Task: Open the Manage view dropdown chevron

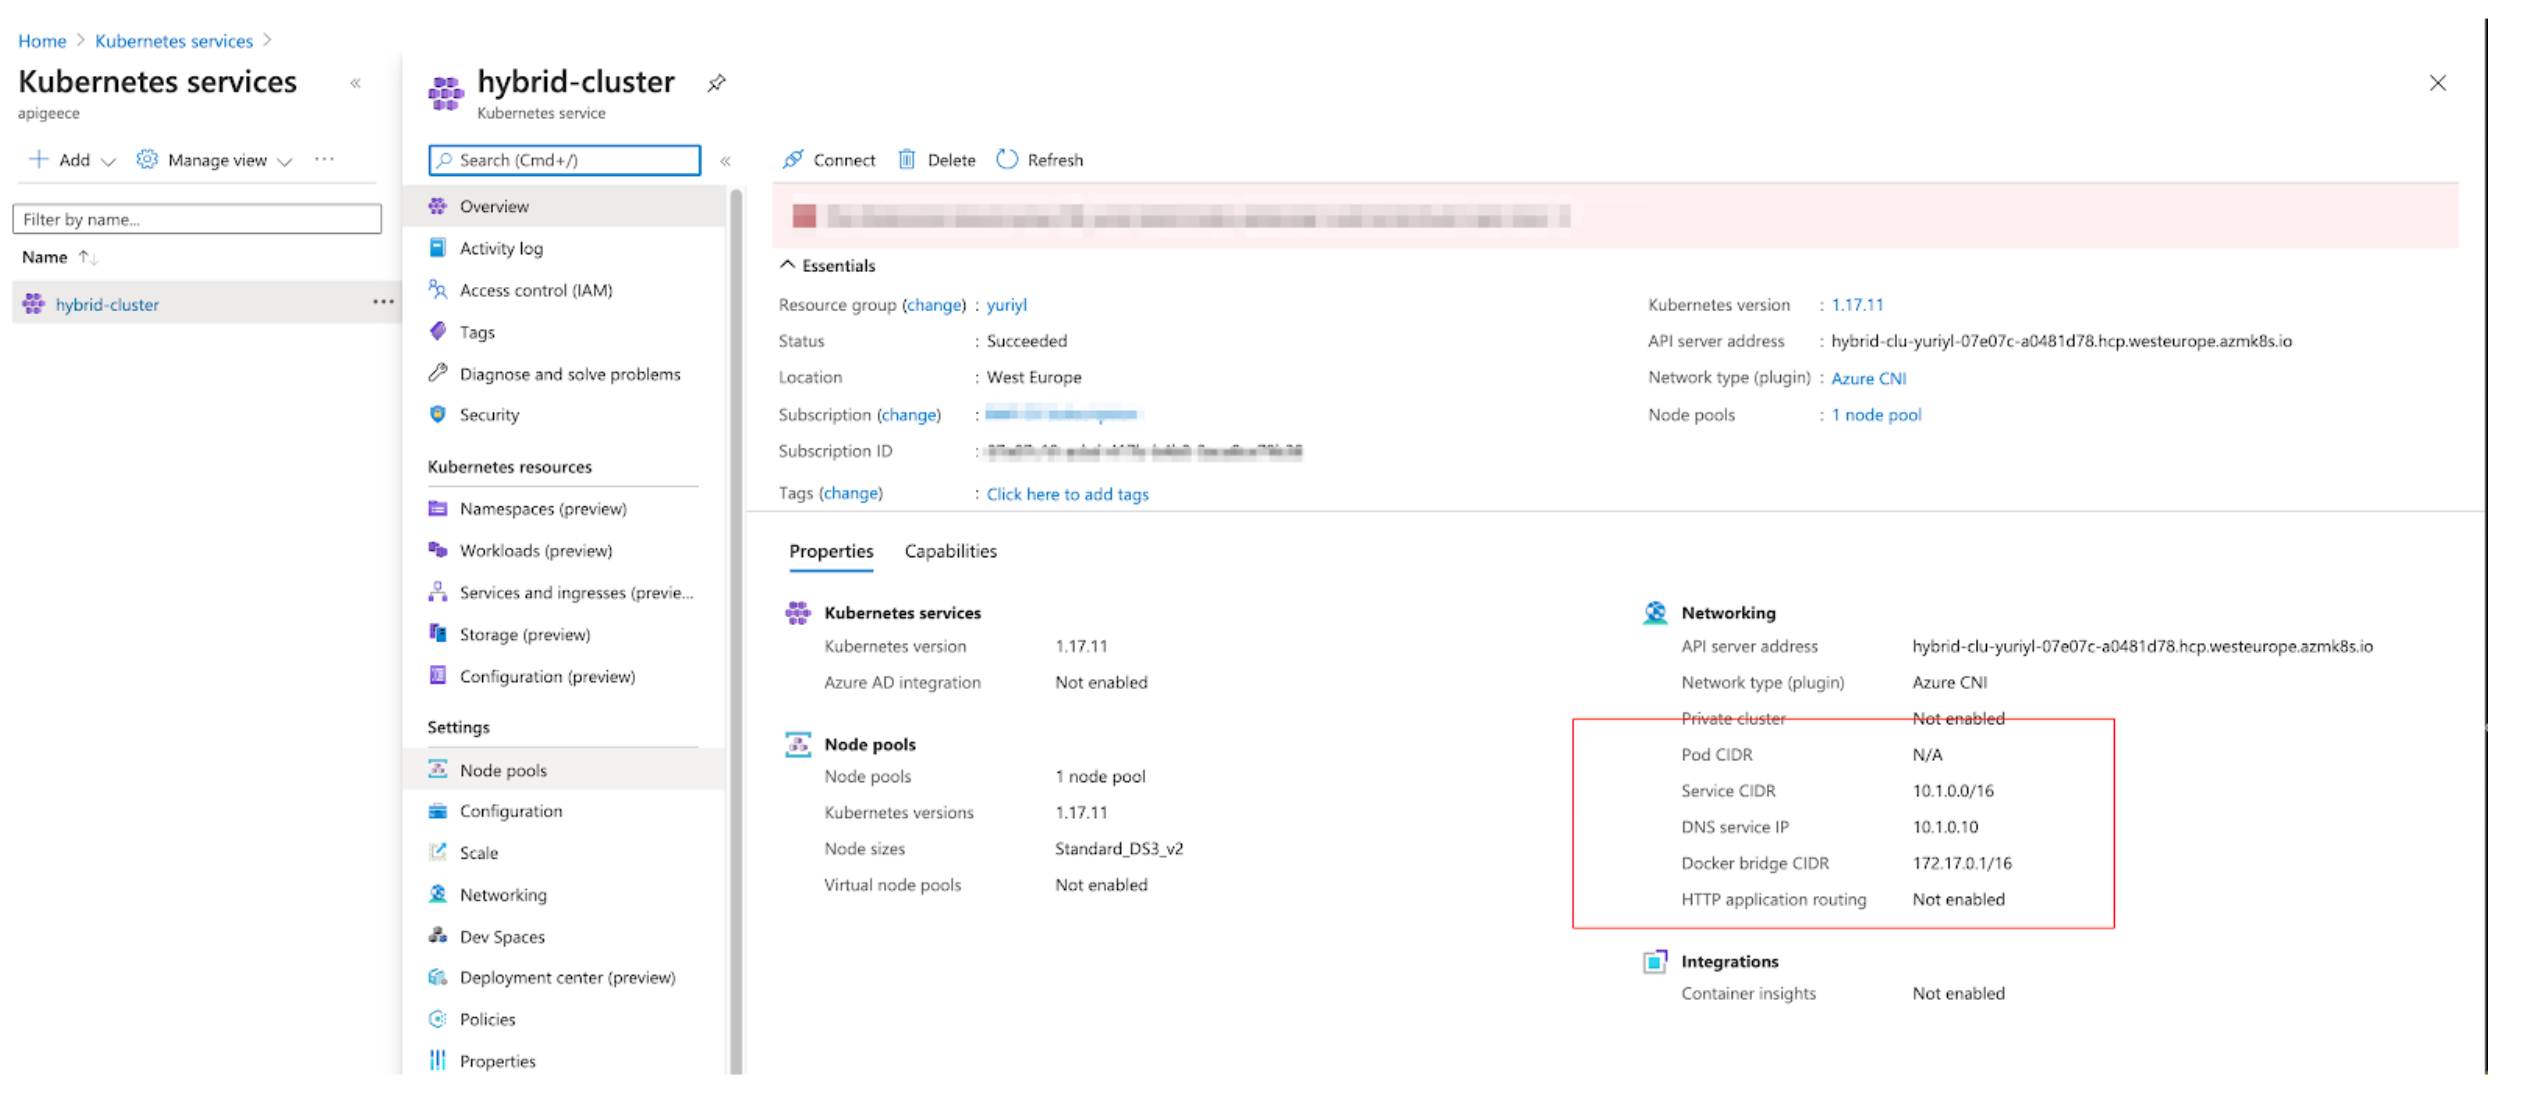Action: coord(285,161)
